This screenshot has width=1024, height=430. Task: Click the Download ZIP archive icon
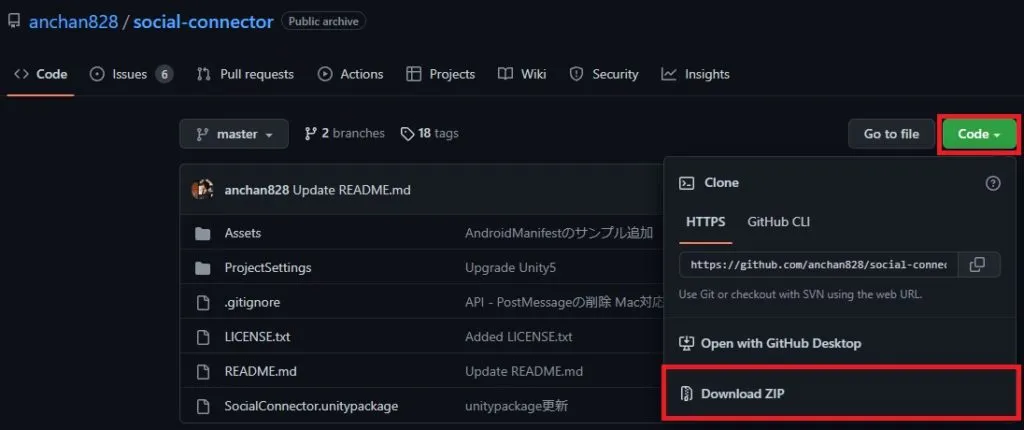[687, 394]
